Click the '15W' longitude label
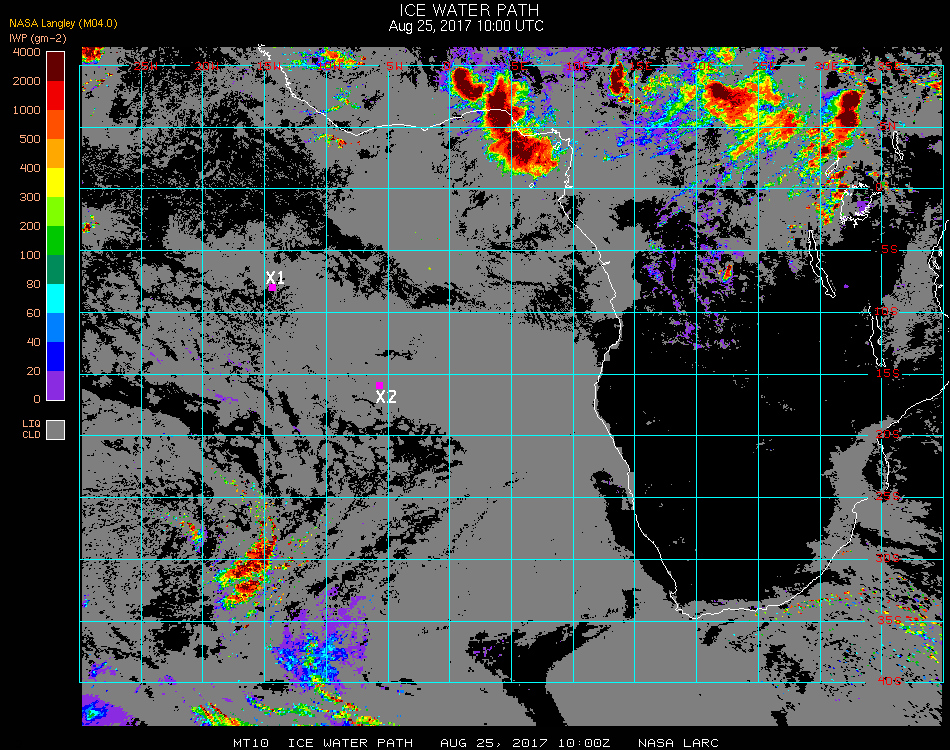 [x=269, y=66]
